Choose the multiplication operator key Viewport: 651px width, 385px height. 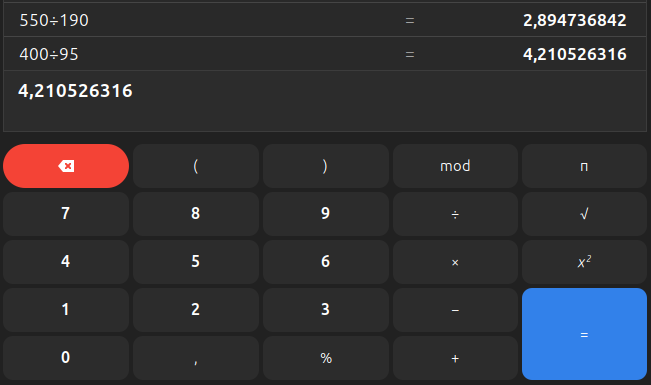455,262
